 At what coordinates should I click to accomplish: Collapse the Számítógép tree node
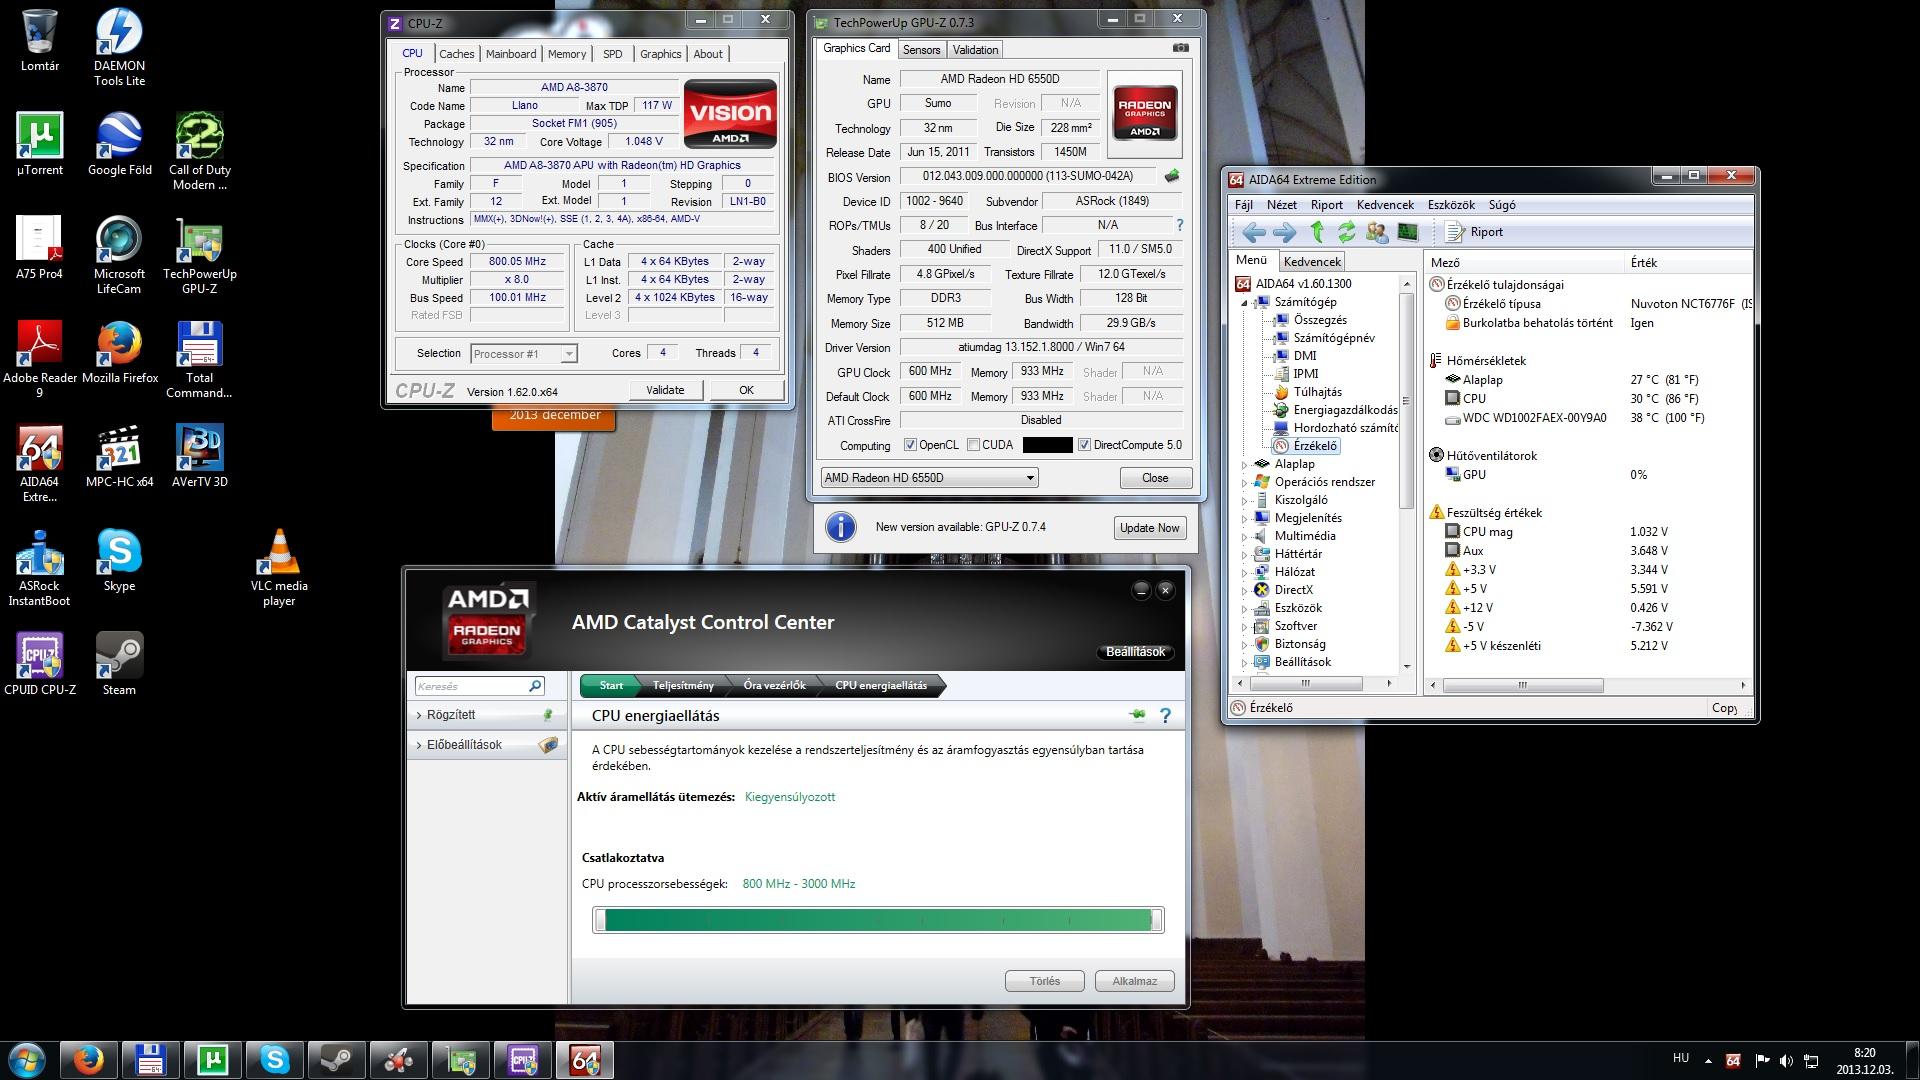click(1245, 302)
